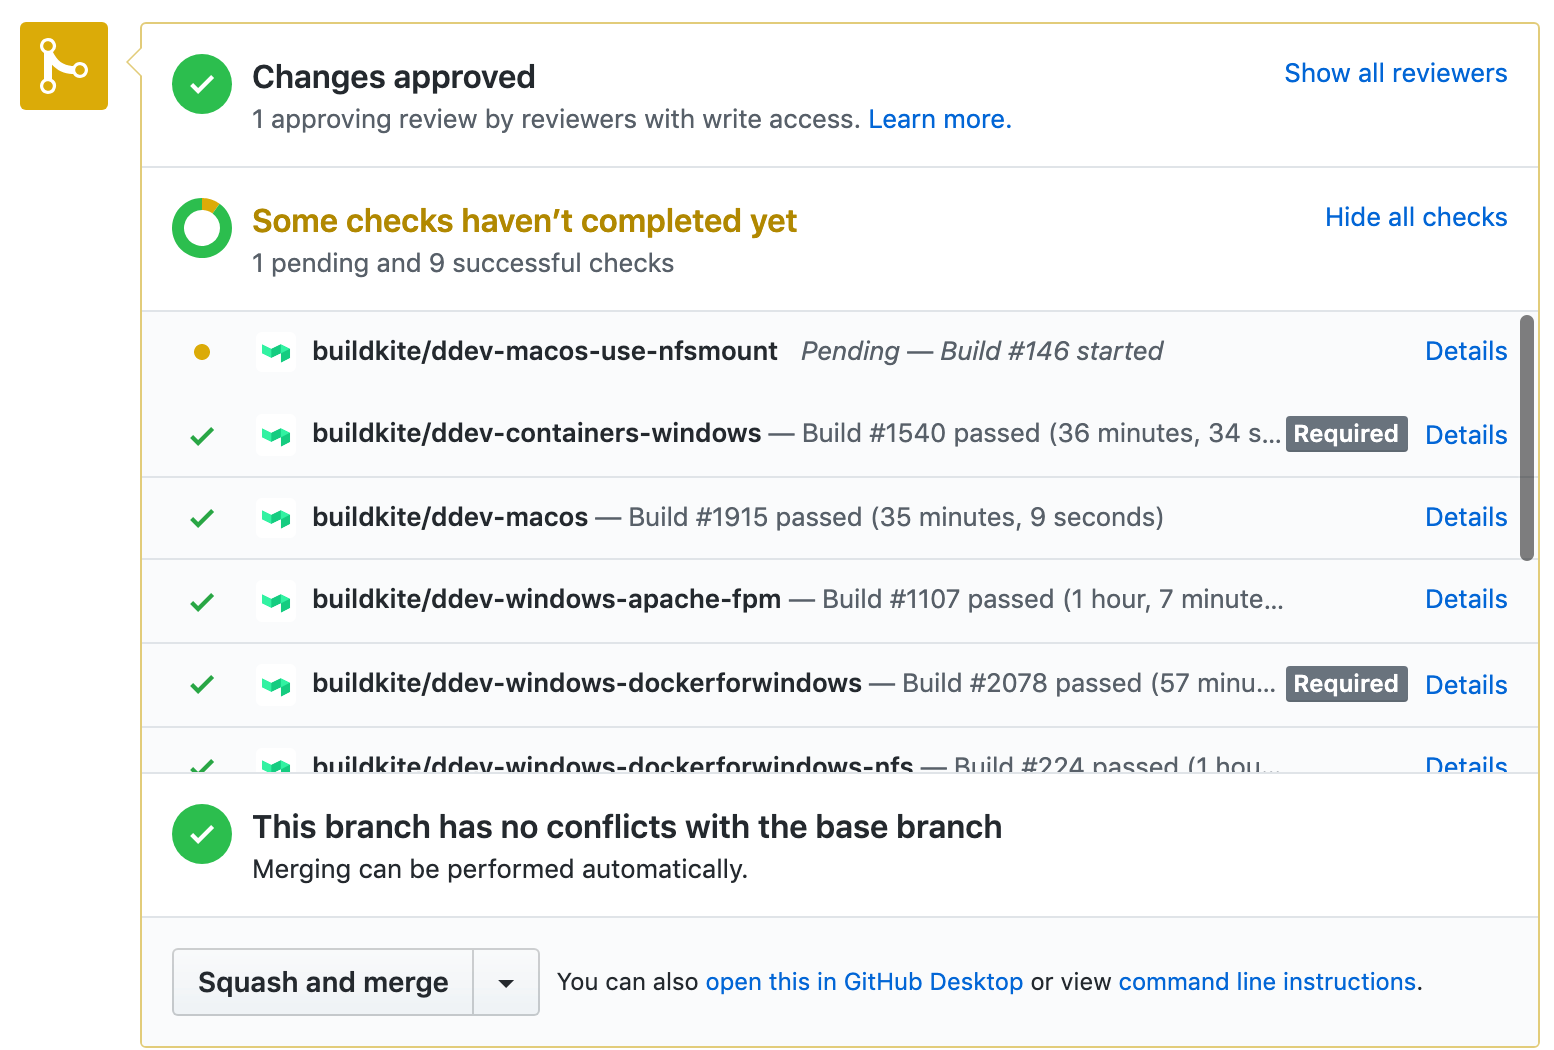Open Details for the pending ddev-macos-use-nfsmount build
The image size is (1554, 1050).
click(1466, 351)
